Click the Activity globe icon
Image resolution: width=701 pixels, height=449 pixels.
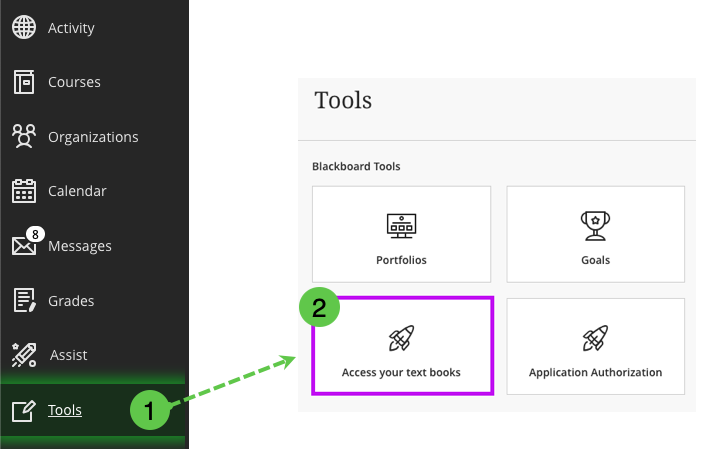[24, 27]
